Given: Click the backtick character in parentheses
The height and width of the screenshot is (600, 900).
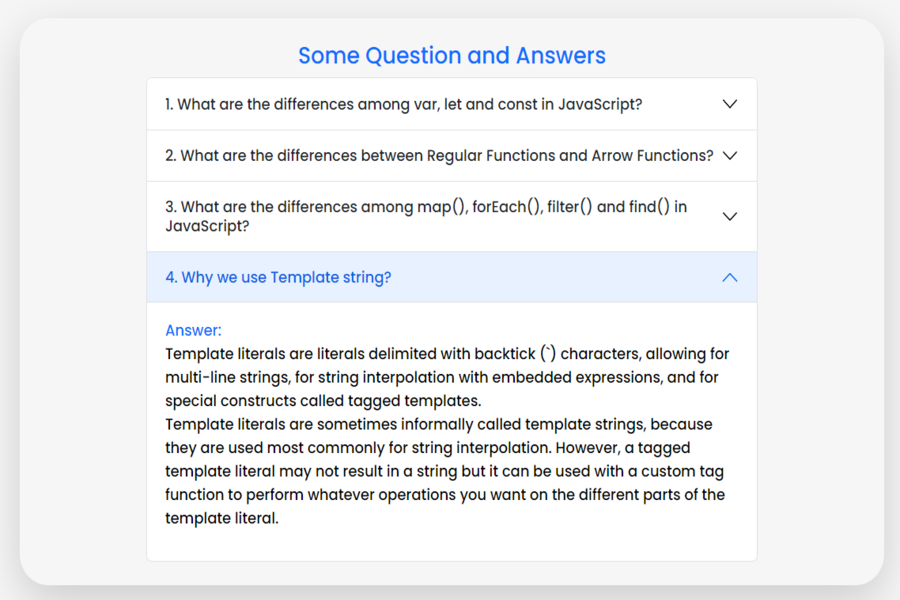Looking at the screenshot, I should tap(547, 354).
